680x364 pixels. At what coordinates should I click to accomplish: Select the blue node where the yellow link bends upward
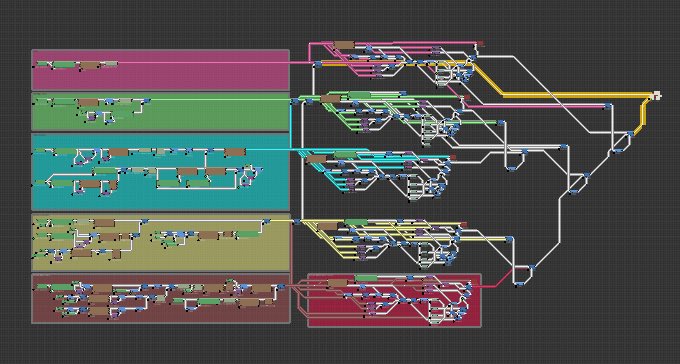[x=631, y=134]
